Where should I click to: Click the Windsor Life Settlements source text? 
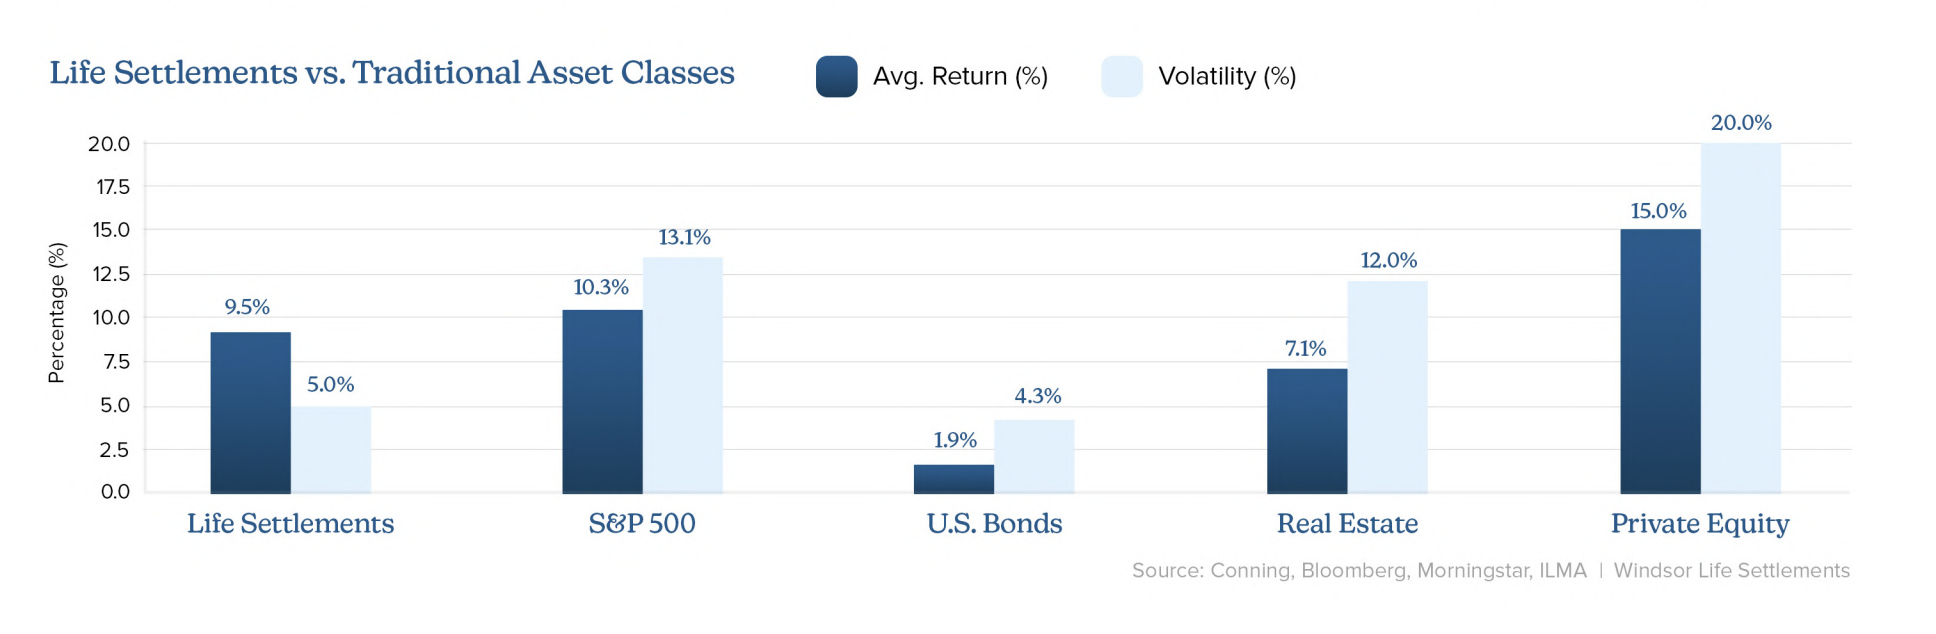coord(1732,570)
